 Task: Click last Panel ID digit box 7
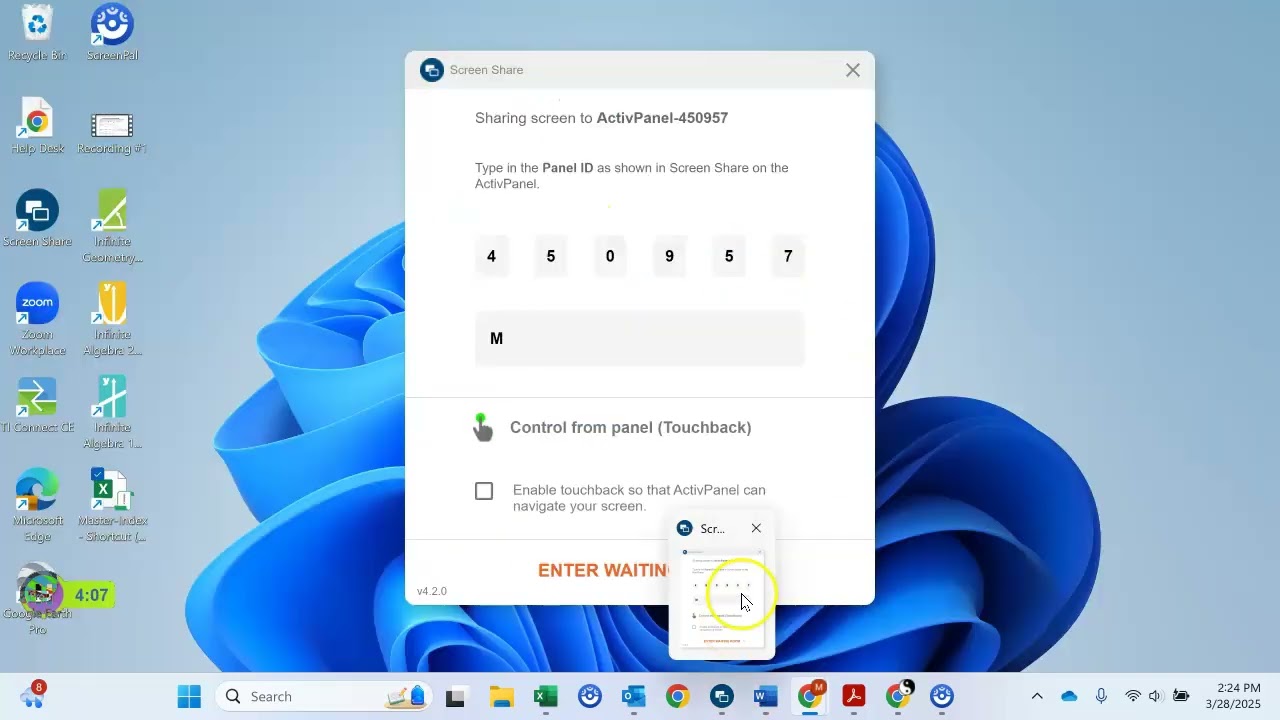coord(788,256)
